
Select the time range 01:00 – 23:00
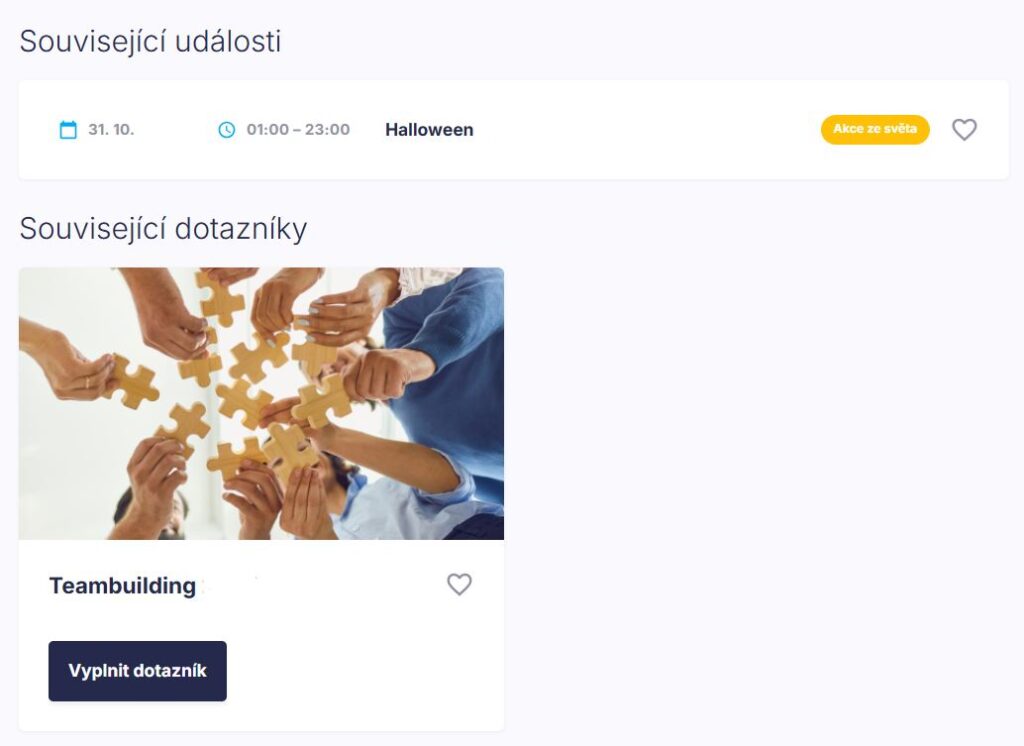point(298,129)
